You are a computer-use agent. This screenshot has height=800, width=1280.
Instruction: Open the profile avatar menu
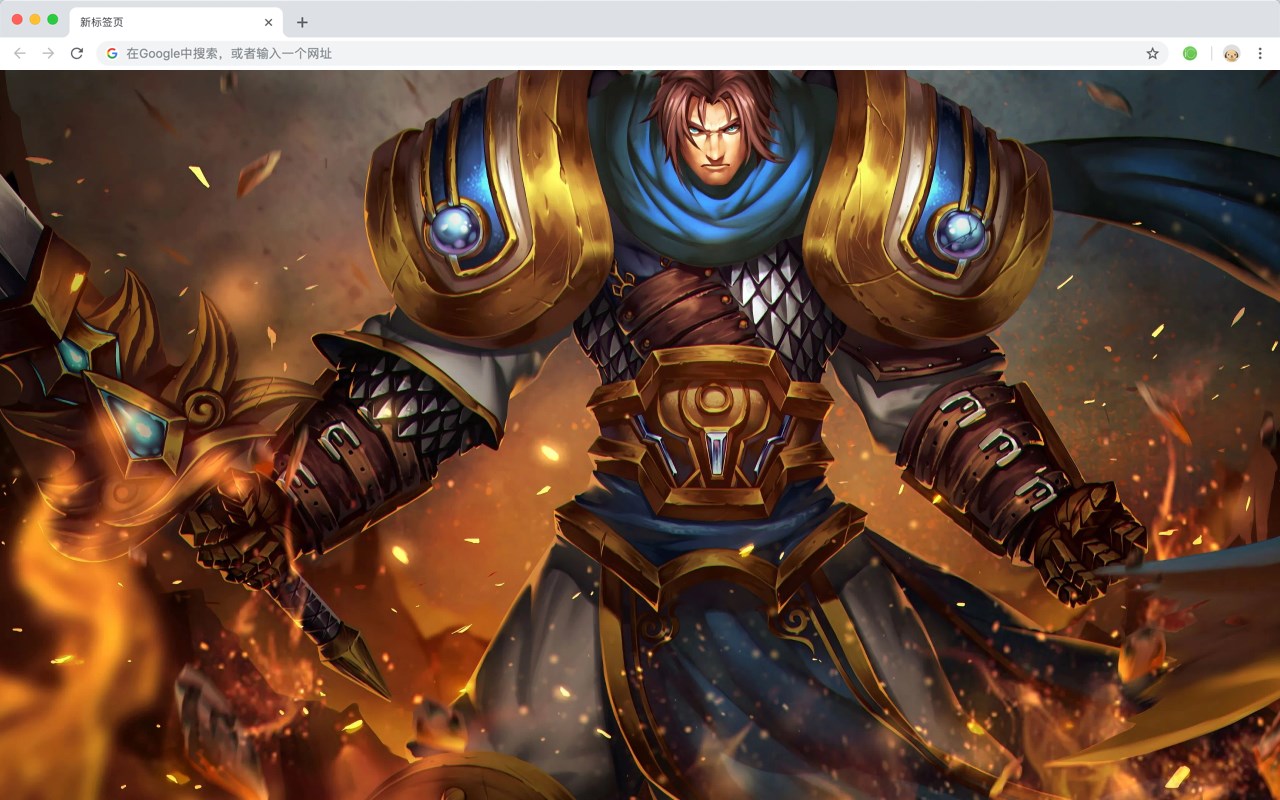point(1232,53)
